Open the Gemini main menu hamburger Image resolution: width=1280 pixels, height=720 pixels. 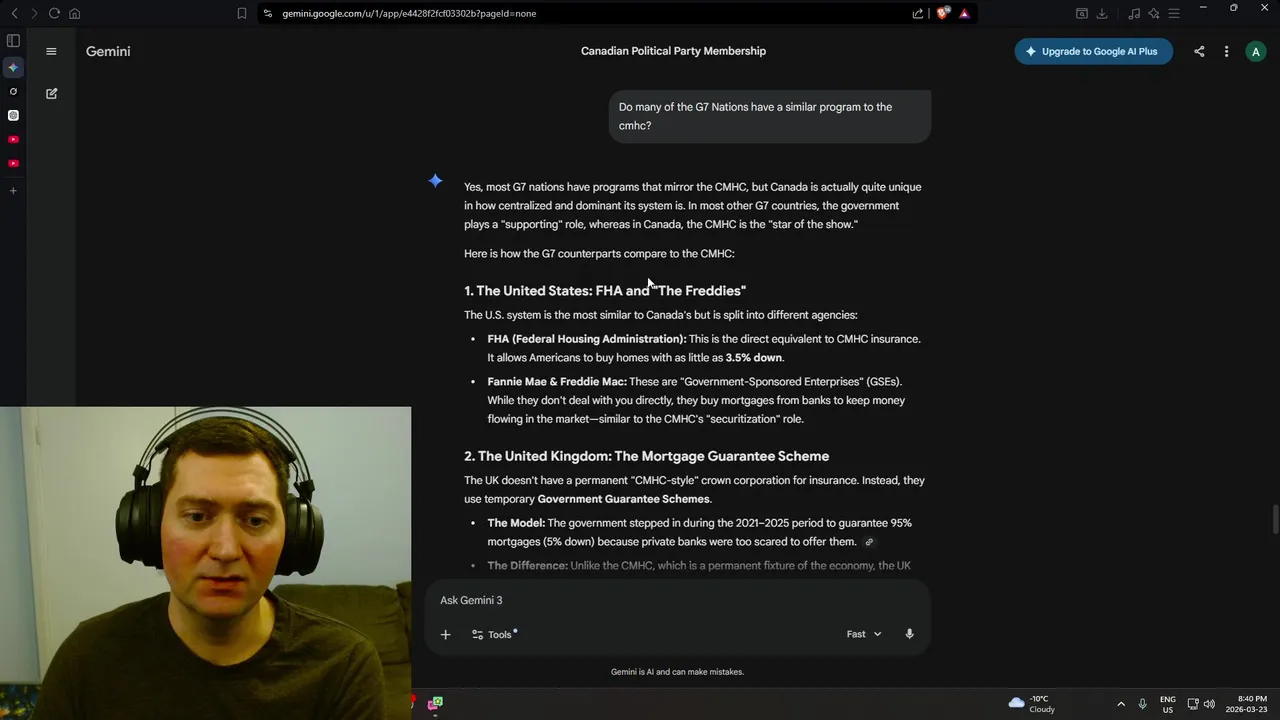51,51
